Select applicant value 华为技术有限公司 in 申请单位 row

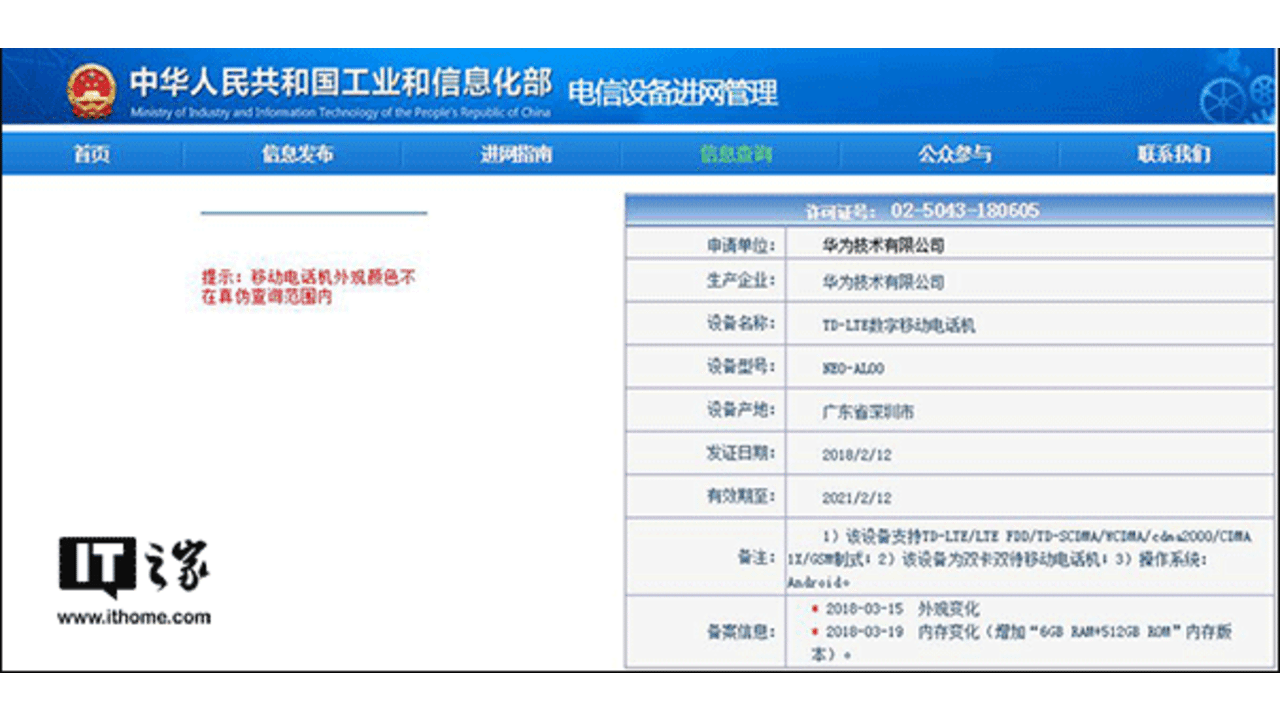coord(883,245)
